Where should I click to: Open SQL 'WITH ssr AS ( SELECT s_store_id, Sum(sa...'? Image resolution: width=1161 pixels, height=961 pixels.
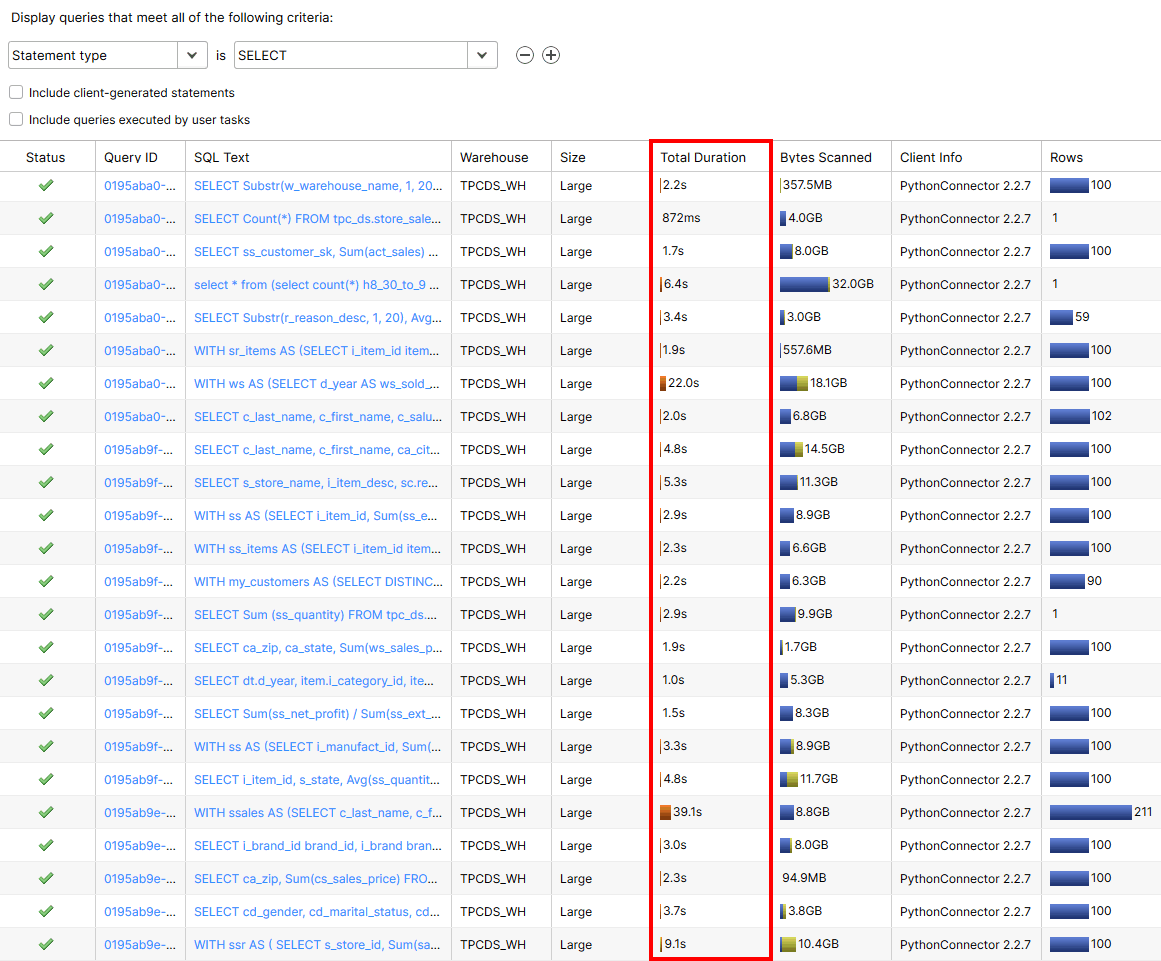coord(317,945)
